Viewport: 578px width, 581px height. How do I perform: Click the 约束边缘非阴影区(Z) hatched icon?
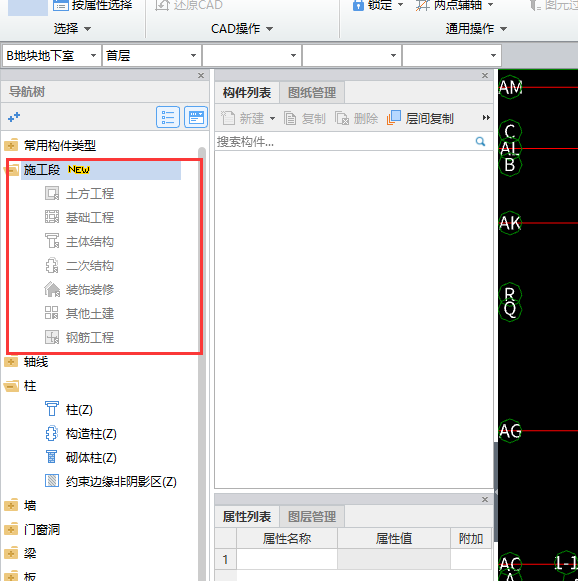52,481
